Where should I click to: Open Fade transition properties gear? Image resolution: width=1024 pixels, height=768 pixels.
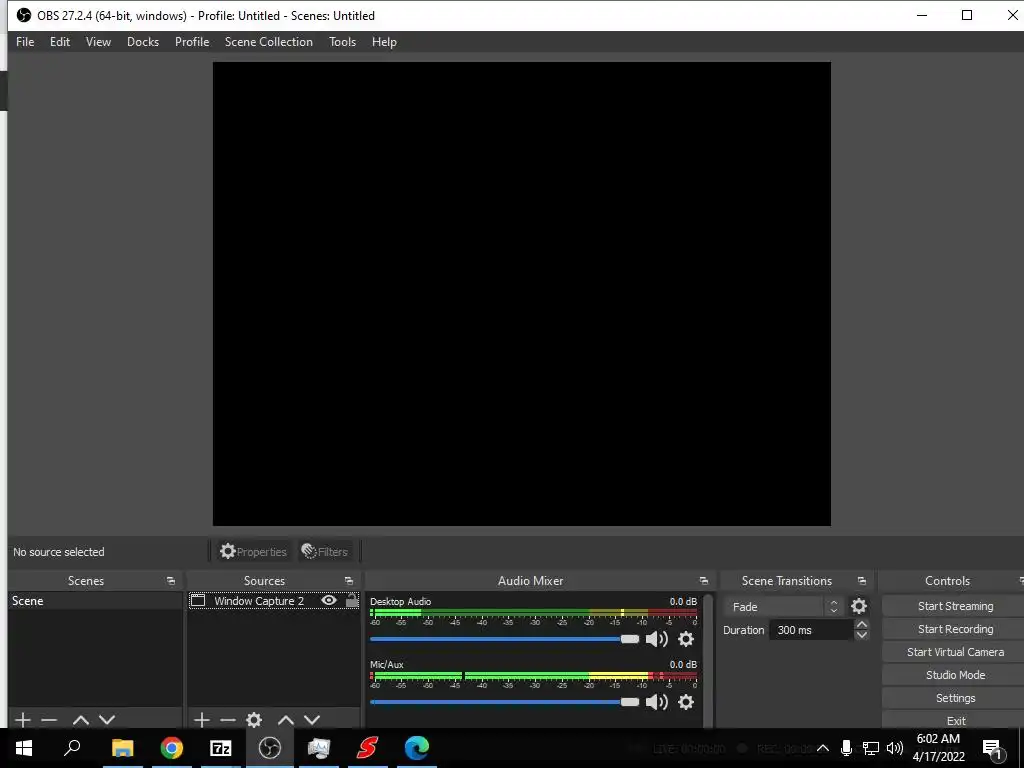click(859, 606)
